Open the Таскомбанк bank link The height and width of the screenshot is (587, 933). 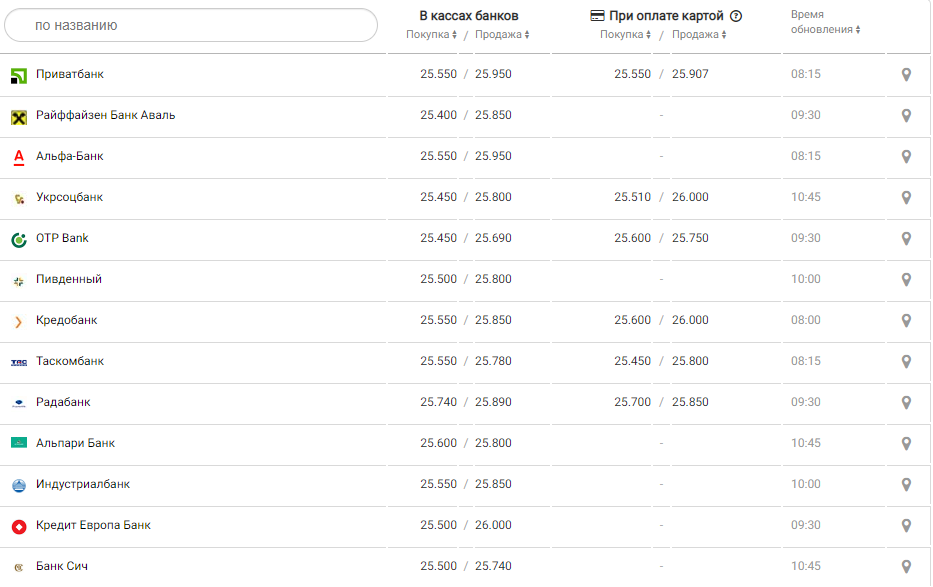click(x=70, y=361)
